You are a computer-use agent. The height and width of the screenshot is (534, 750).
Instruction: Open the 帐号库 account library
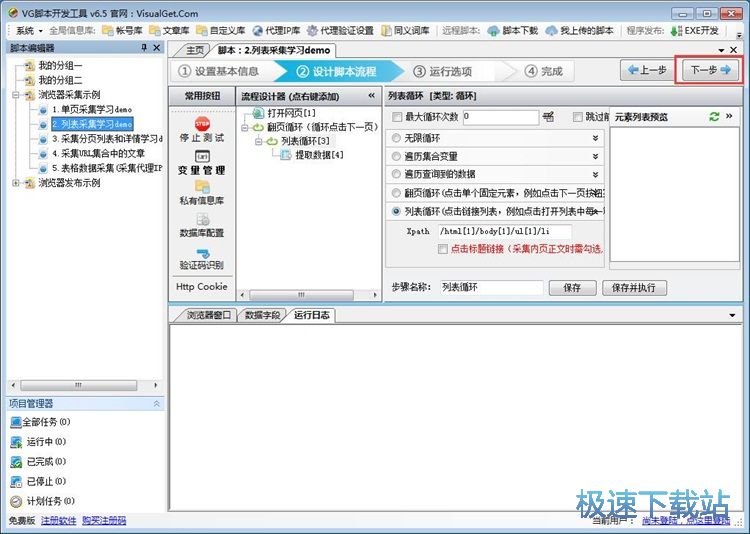122,31
